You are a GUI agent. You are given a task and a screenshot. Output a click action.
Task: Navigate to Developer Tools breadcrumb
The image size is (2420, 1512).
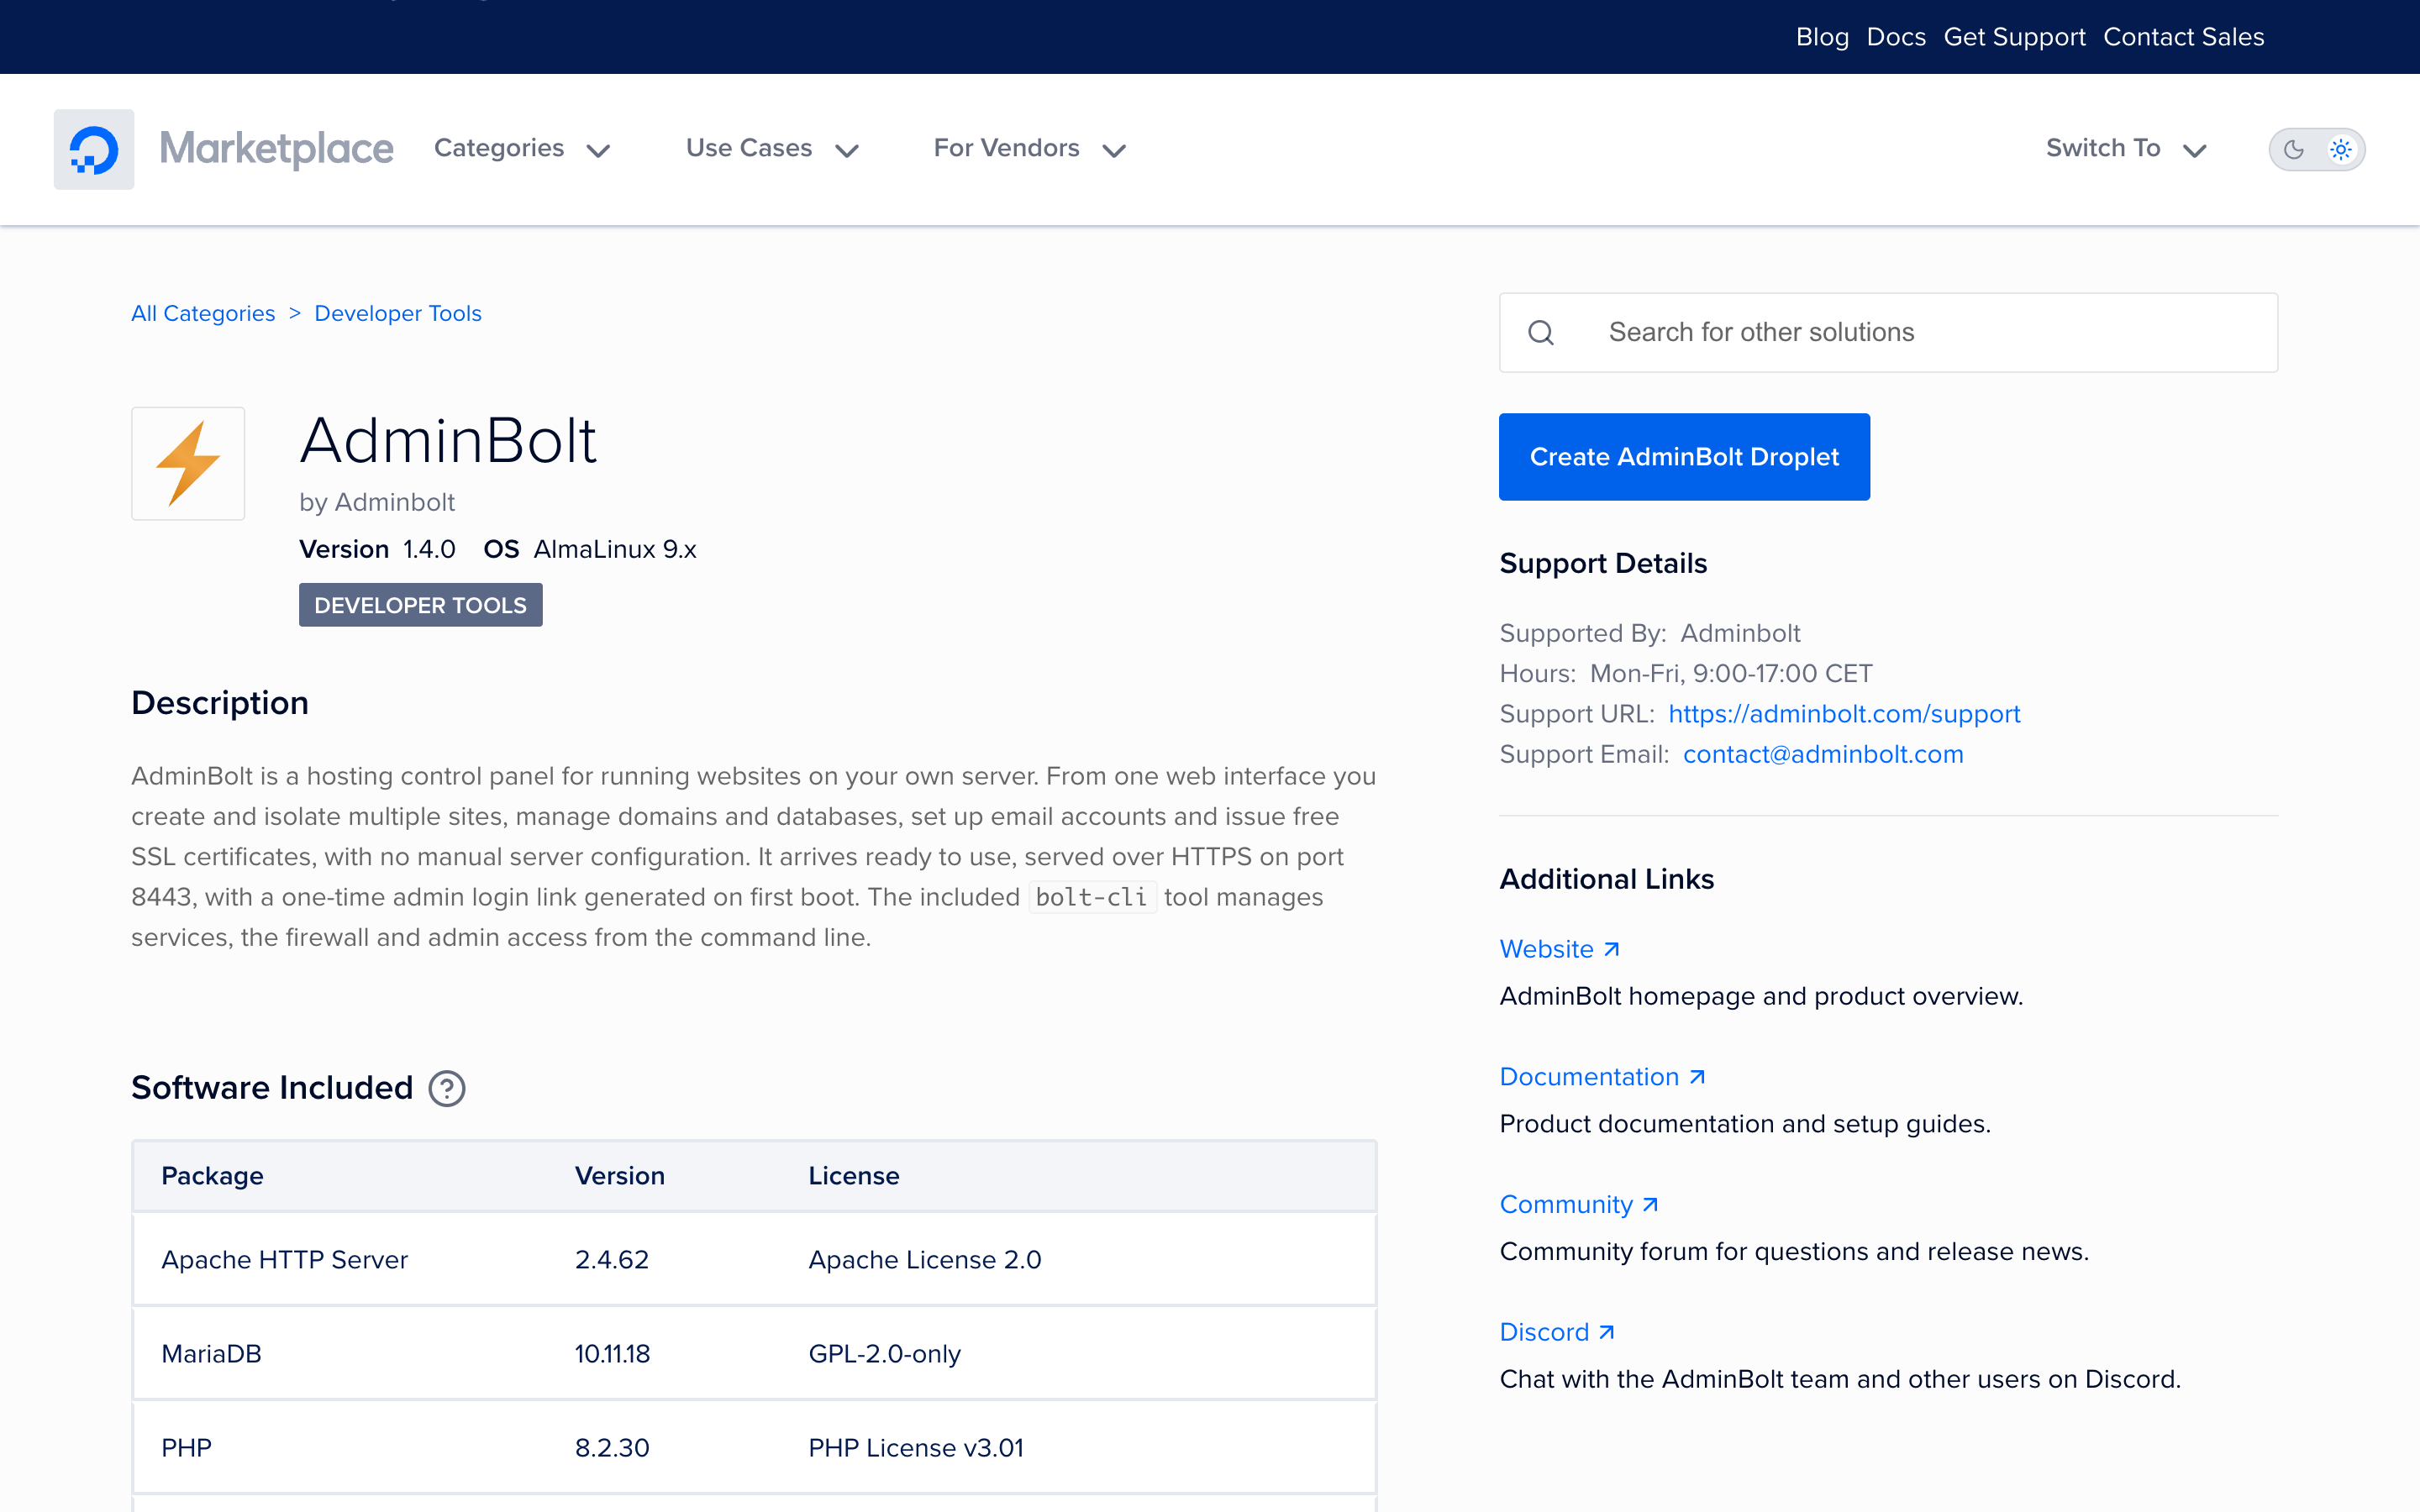[x=398, y=314]
